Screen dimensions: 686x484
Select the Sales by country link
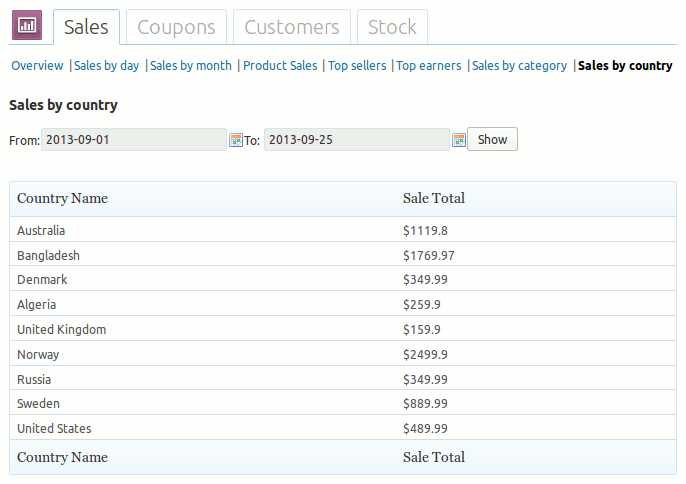[x=625, y=66]
